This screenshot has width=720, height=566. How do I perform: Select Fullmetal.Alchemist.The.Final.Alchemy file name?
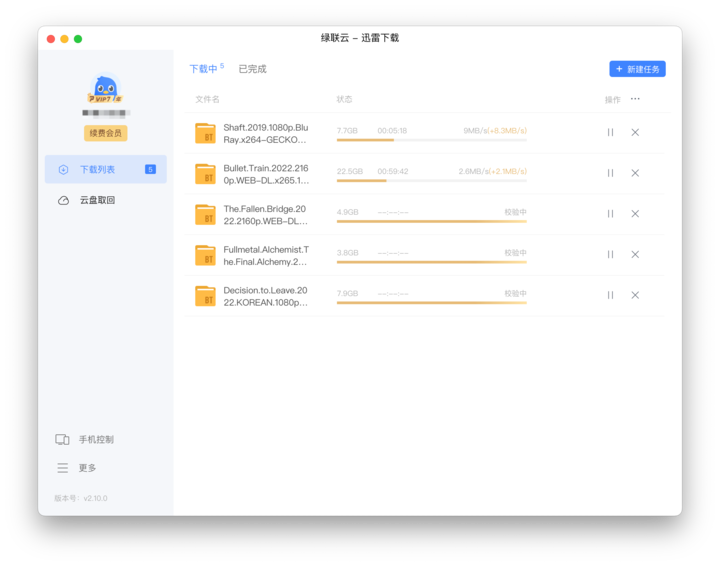pos(266,256)
